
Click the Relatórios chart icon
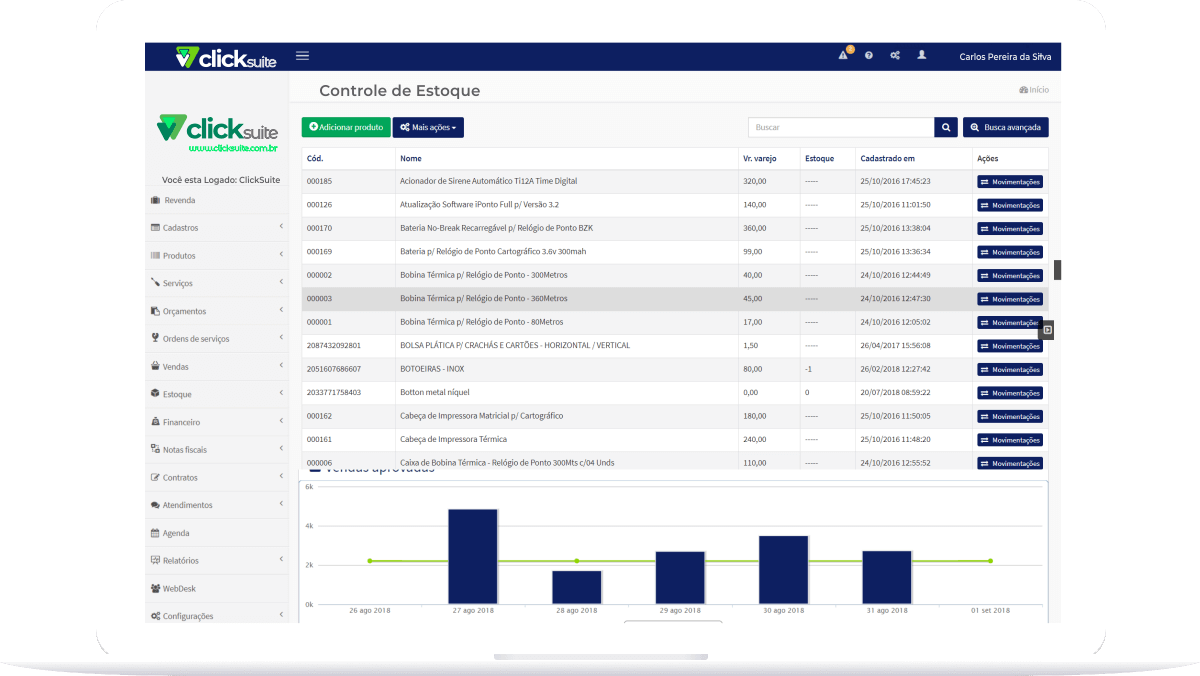tap(155, 561)
